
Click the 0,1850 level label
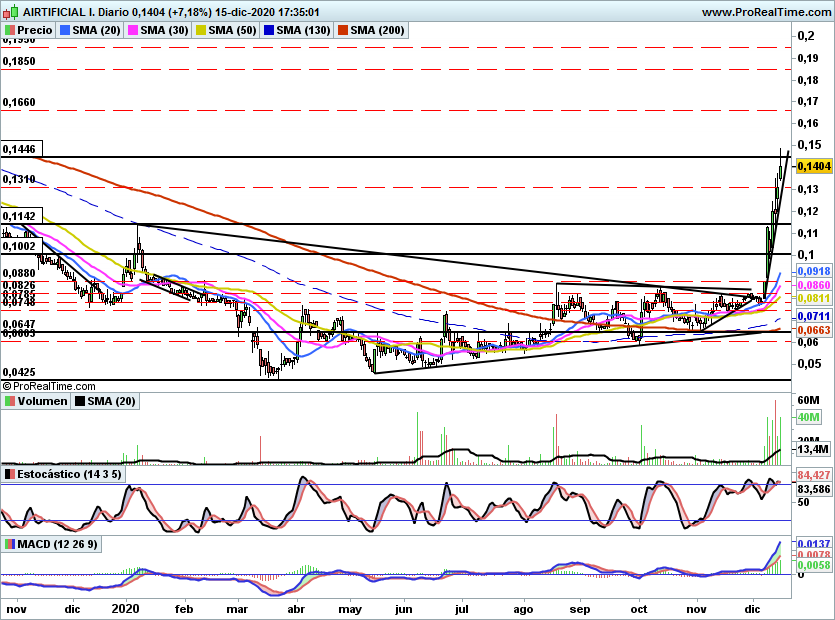point(19,61)
